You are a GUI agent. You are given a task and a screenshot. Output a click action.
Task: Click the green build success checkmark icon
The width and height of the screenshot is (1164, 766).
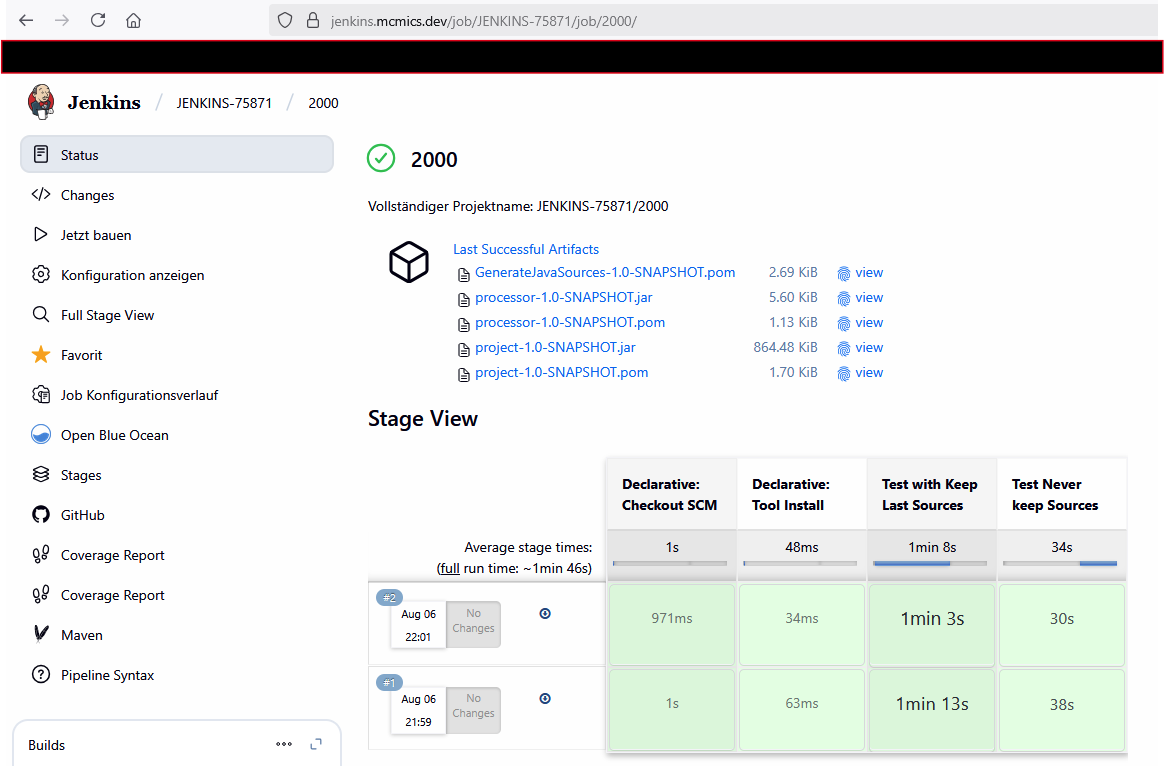[x=381, y=158]
